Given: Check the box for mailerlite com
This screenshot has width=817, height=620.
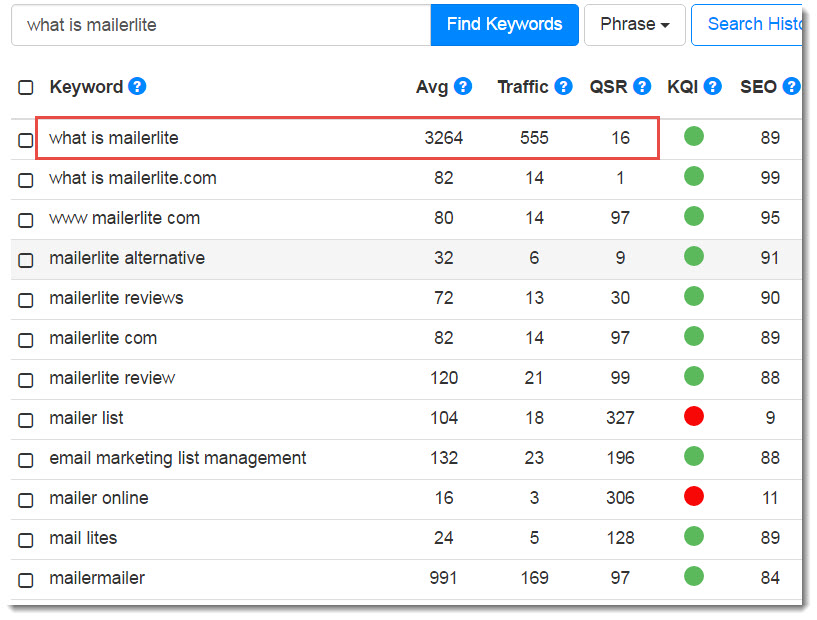Looking at the screenshot, I should 26,340.
